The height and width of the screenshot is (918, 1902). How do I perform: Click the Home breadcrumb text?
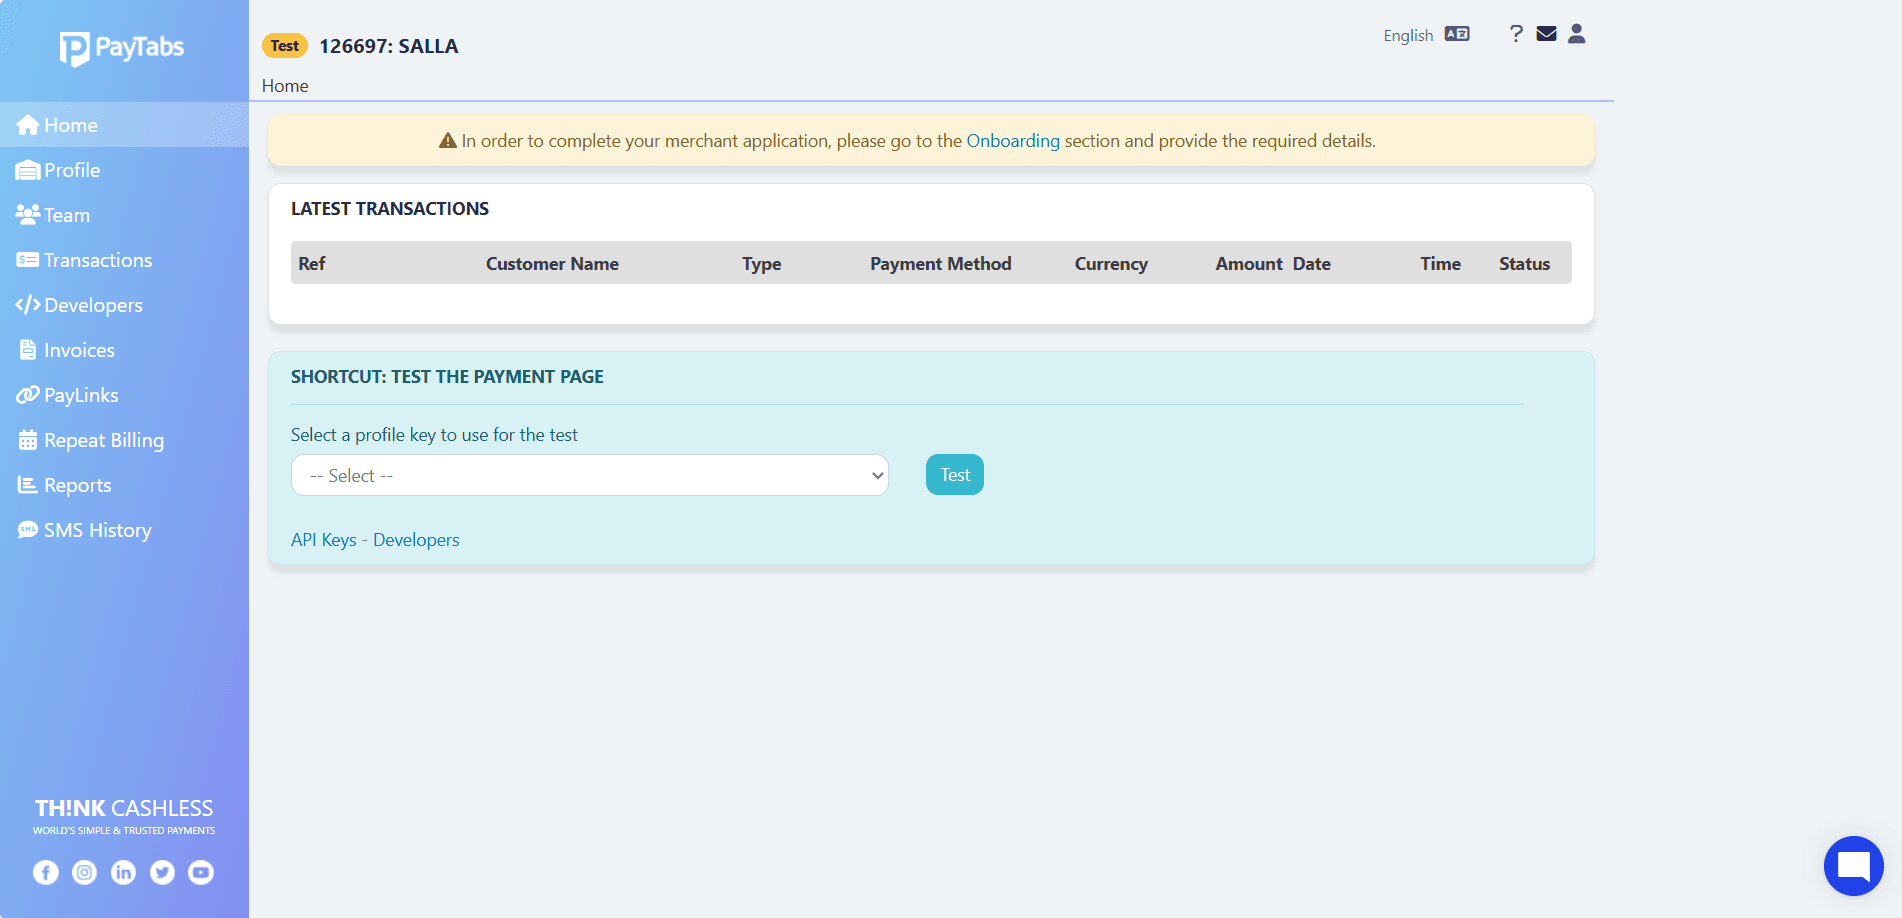(285, 86)
